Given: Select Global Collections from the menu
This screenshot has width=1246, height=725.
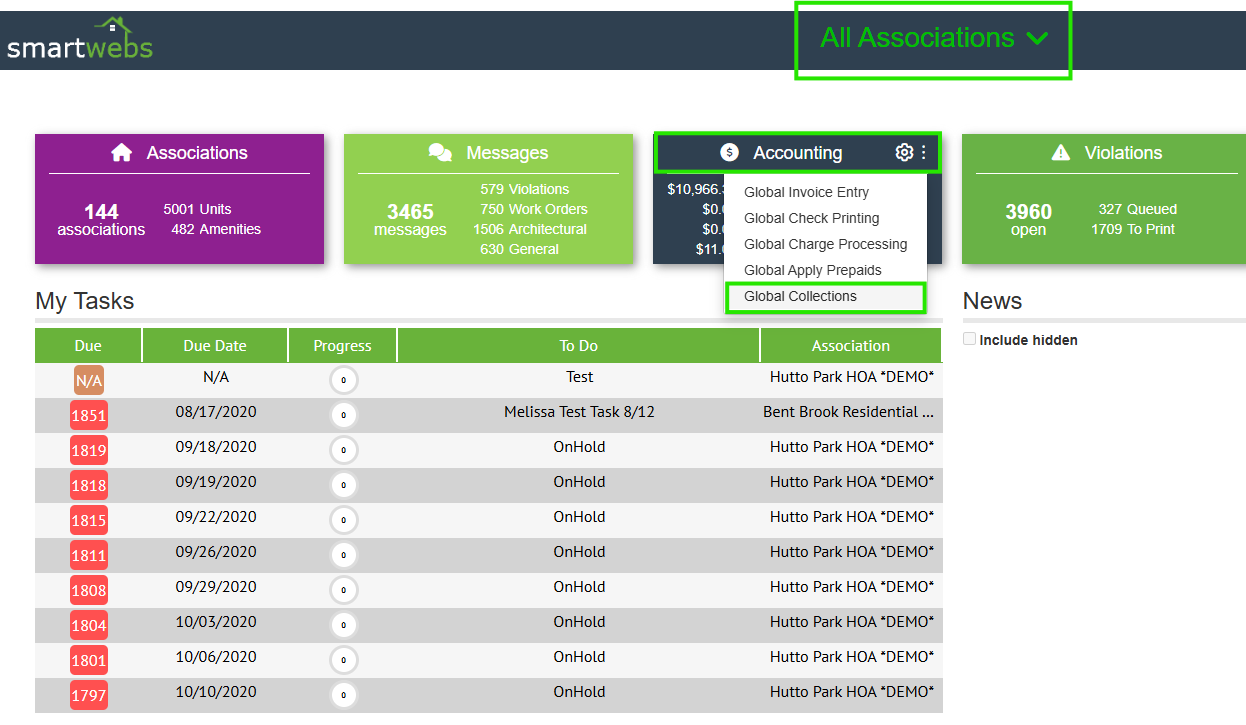Looking at the screenshot, I should 800,297.
